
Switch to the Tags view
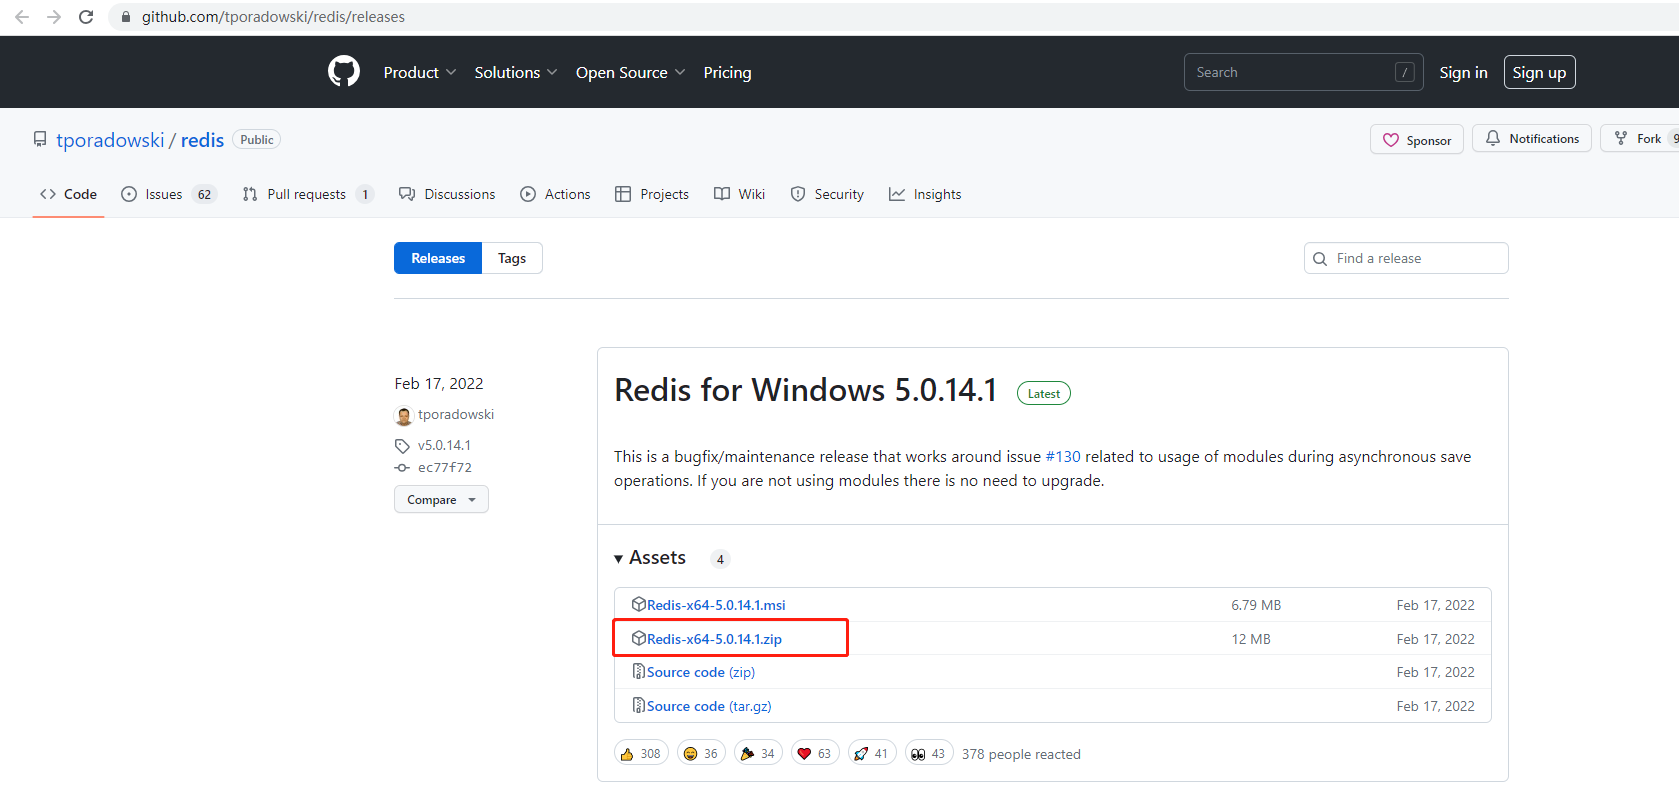512,258
